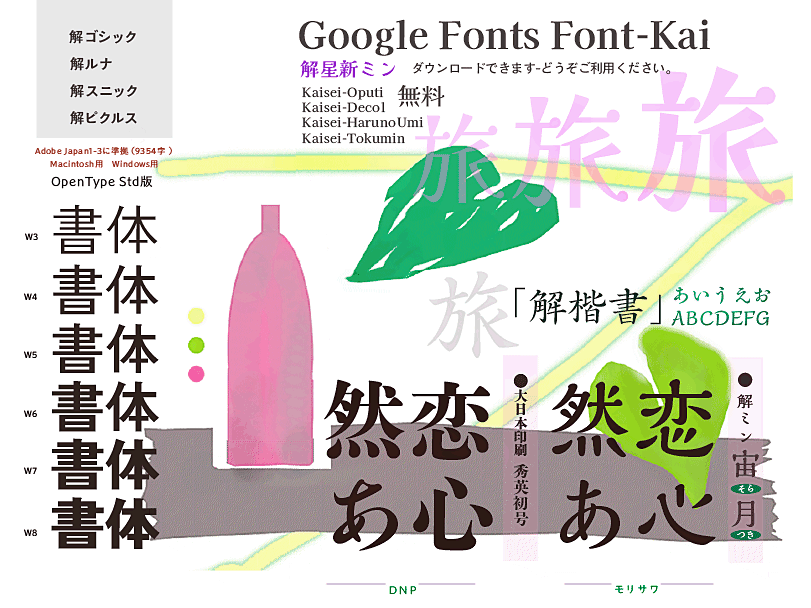
Task: Open the Kaisei-Tokumin font link
Action: [353, 138]
